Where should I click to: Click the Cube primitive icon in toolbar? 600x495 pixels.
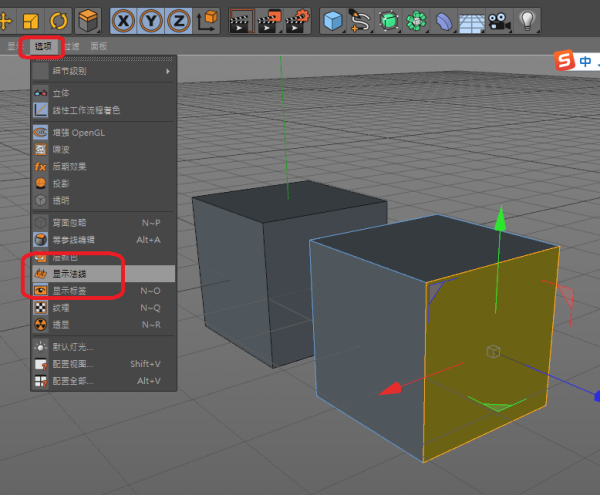click(332, 19)
